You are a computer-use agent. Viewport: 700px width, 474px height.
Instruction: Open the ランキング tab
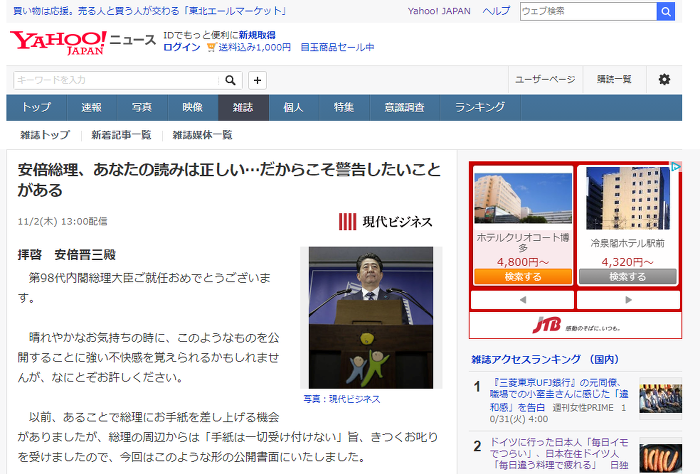(x=480, y=107)
